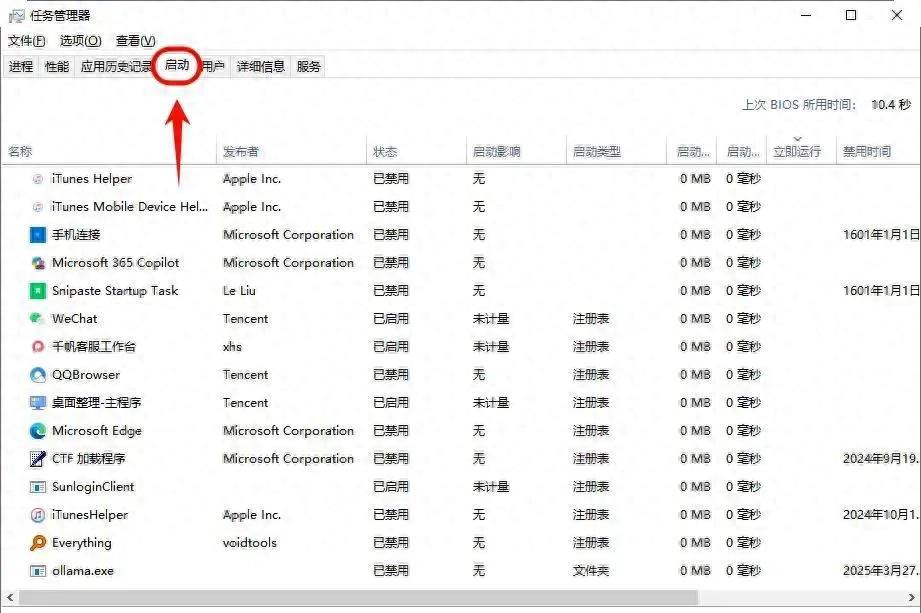Screen dimensions: 921x613
Task: Sort by the 启动影响 column header
Action: 516,151
